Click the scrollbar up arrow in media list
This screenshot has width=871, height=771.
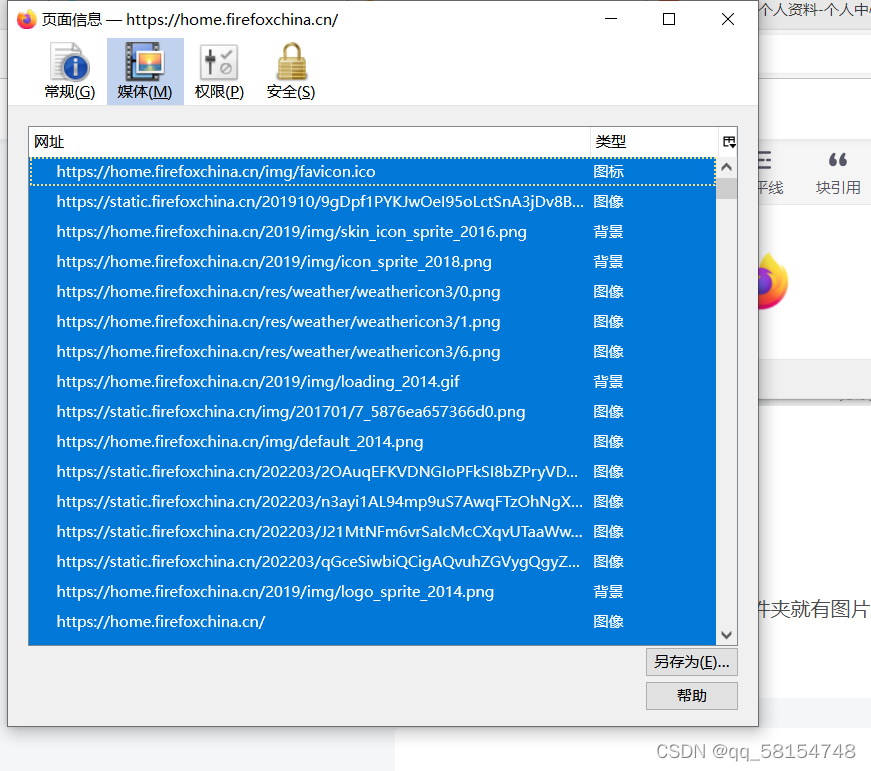click(727, 167)
